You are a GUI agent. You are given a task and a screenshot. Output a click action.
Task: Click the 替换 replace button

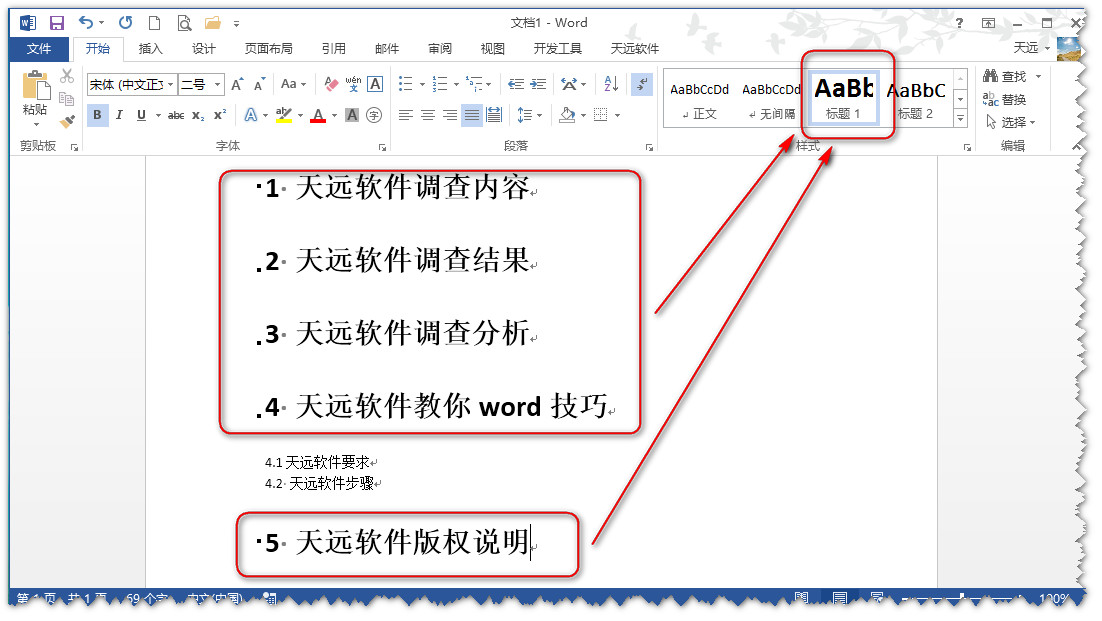[x=1005, y=99]
